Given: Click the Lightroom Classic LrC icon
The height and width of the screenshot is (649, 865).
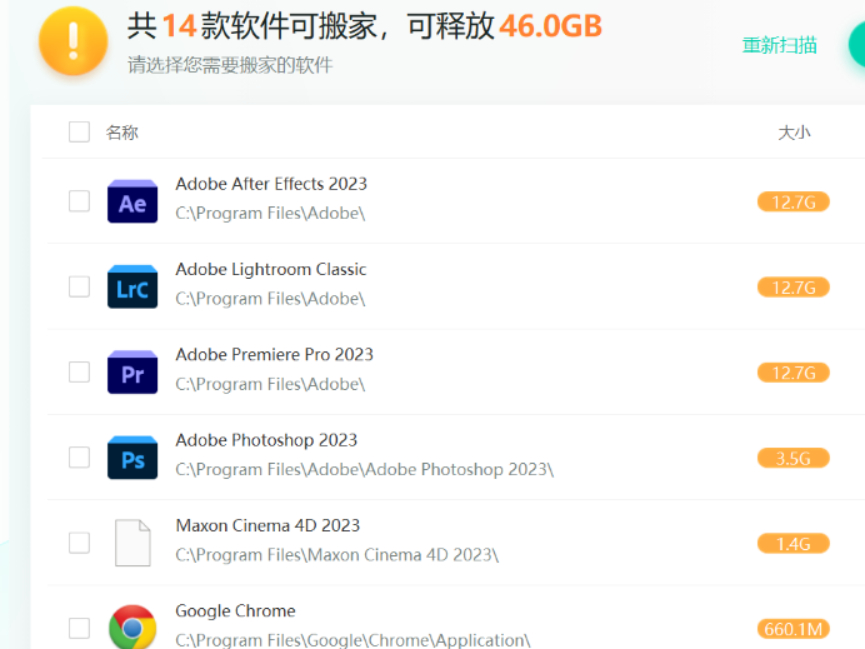Looking at the screenshot, I should click(132, 287).
